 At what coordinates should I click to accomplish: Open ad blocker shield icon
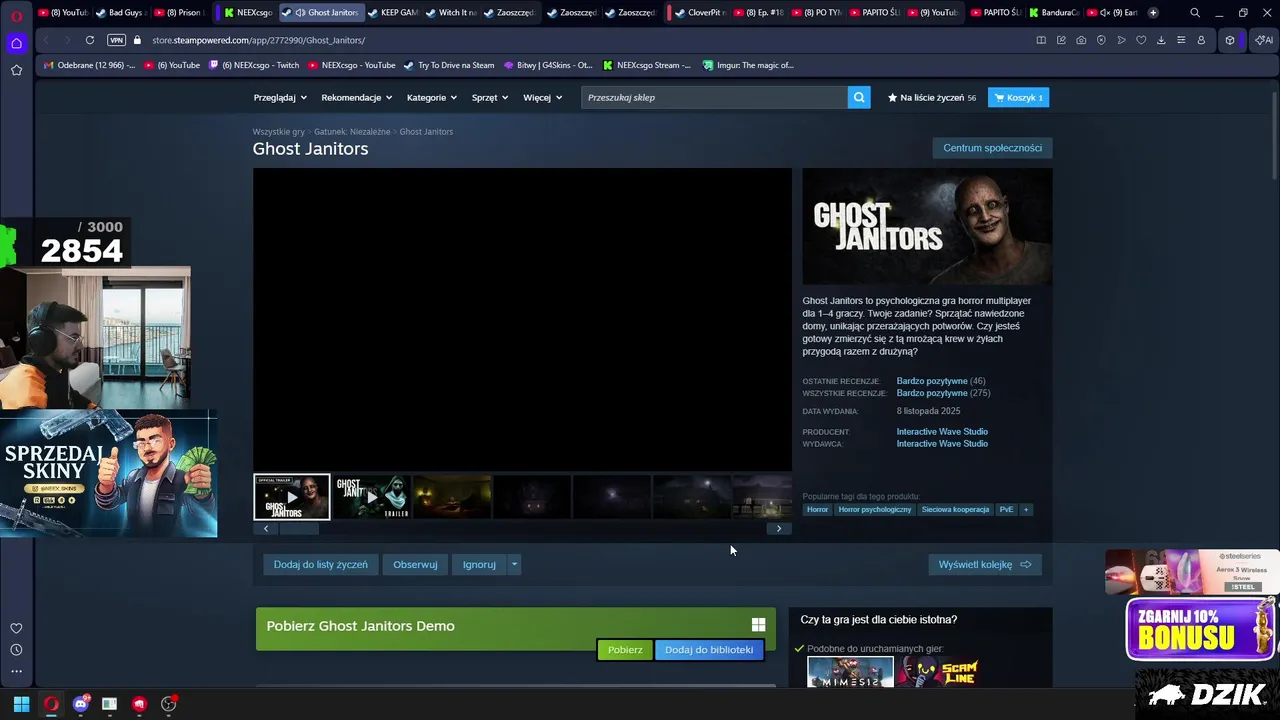pyautogui.click(x=1101, y=40)
